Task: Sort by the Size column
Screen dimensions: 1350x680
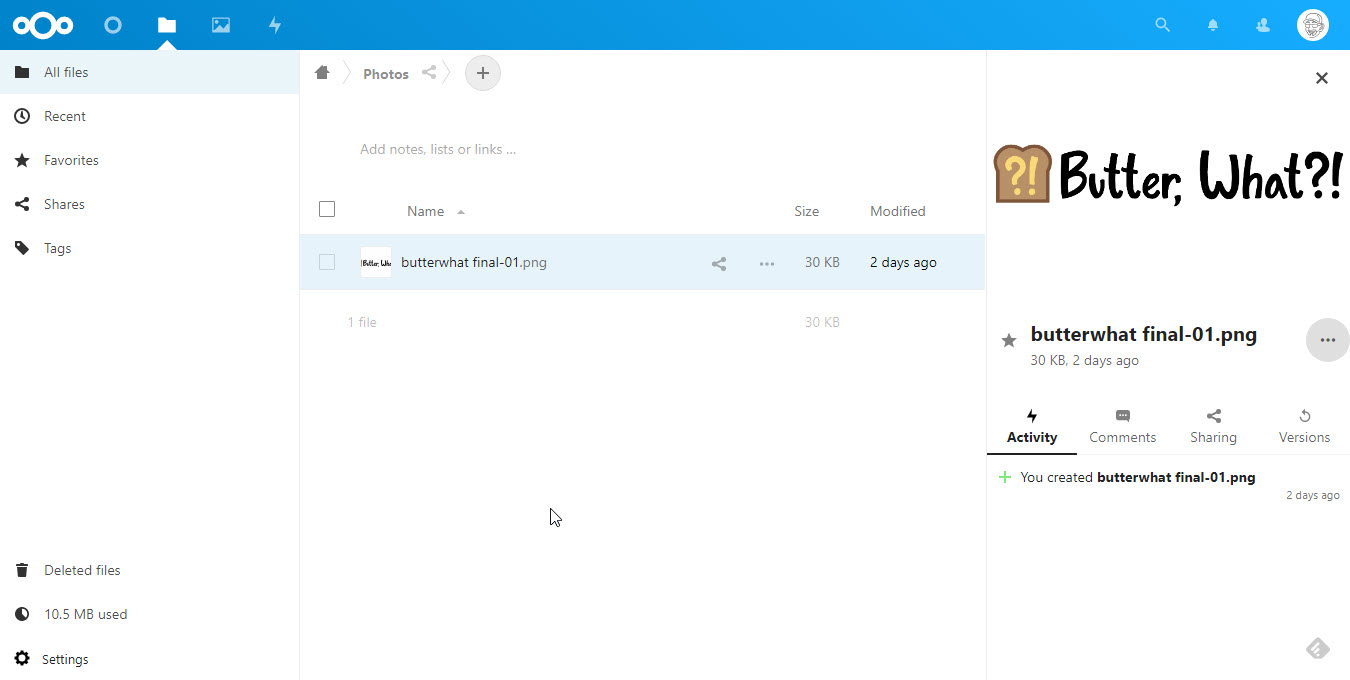Action: [807, 211]
